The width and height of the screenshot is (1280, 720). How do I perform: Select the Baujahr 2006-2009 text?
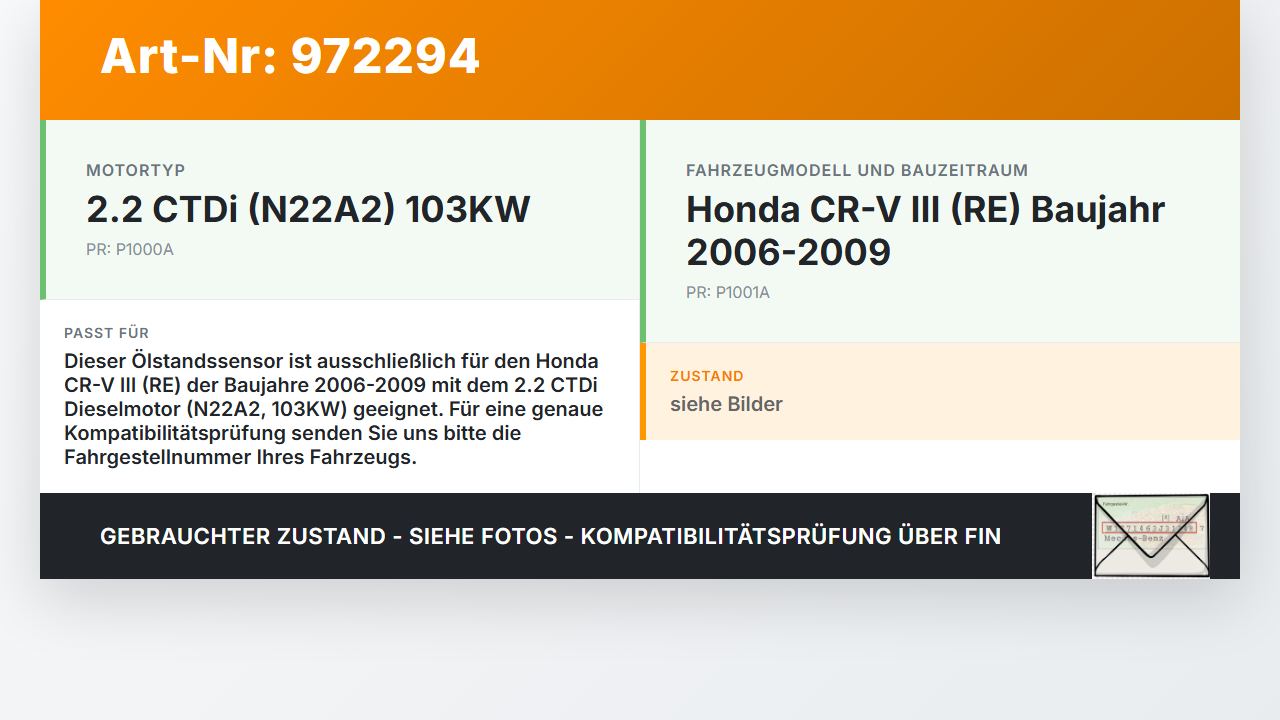coord(788,251)
